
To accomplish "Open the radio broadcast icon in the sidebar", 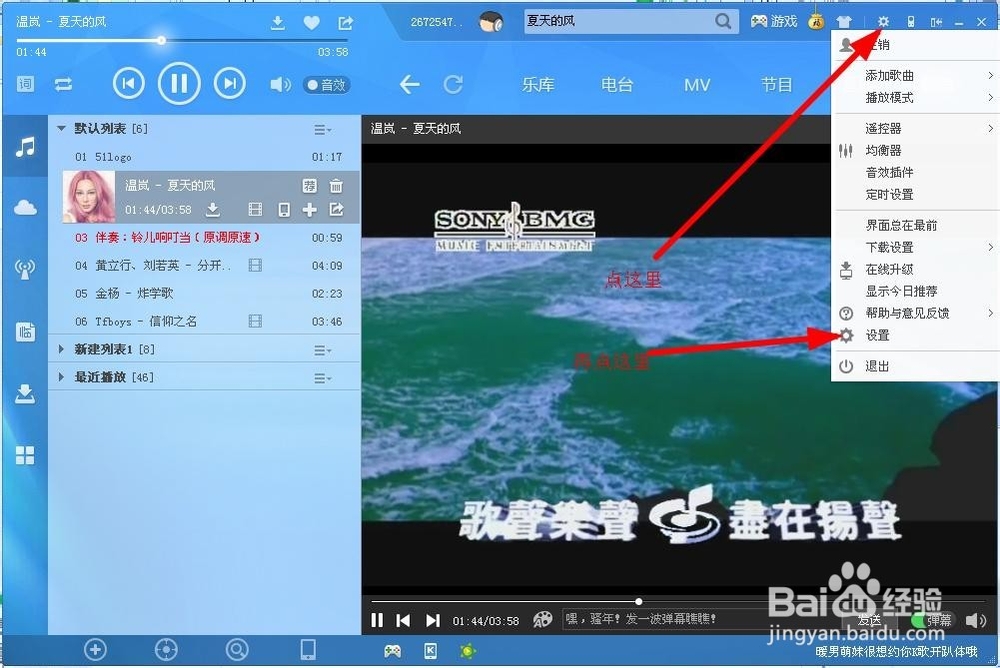I will pos(24,268).
